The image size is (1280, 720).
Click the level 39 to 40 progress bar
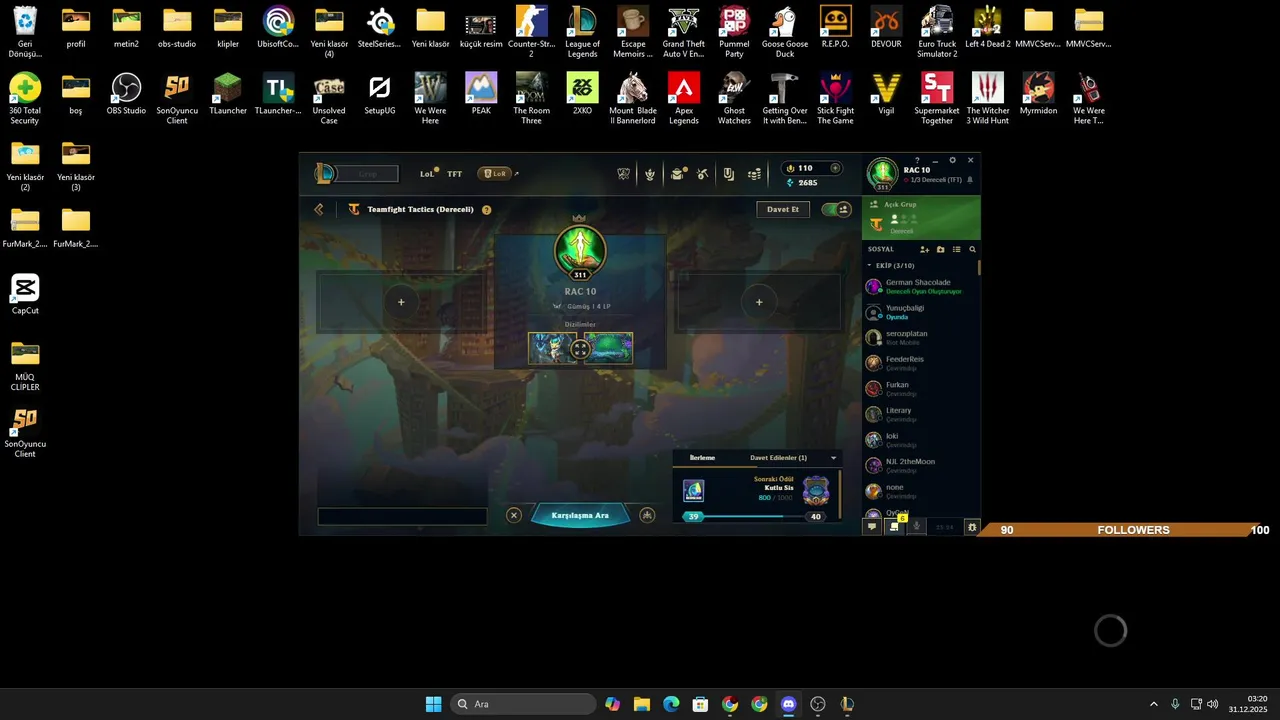coord(755,517)
